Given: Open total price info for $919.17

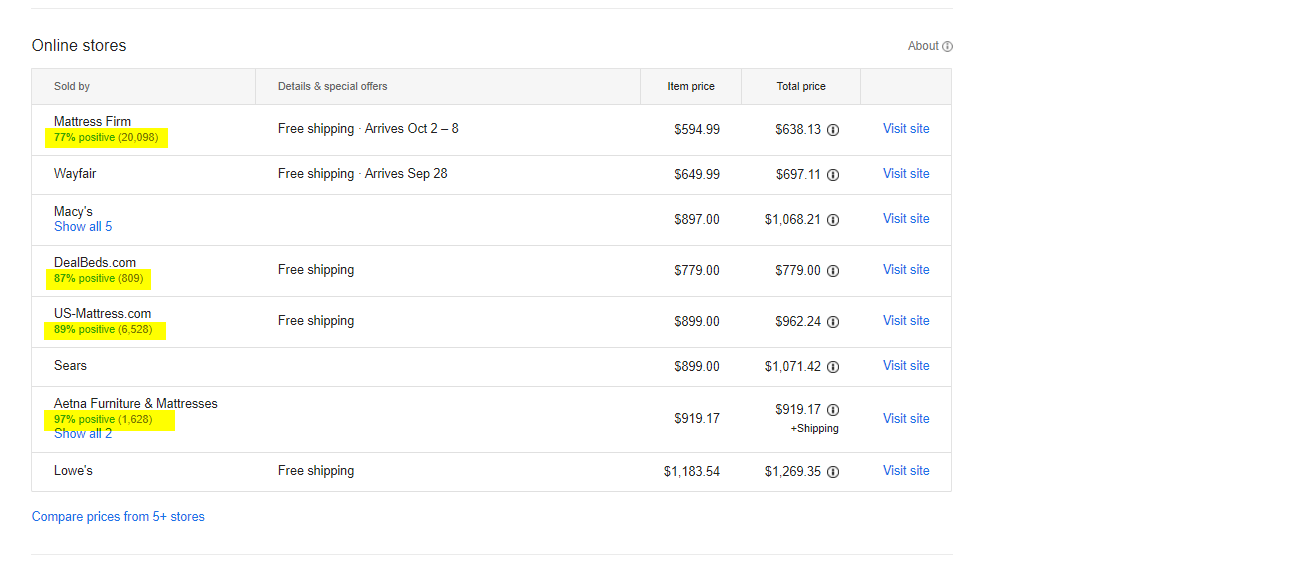Looking at the screenshot, I should pyautogui.click(x=833, y=410).
